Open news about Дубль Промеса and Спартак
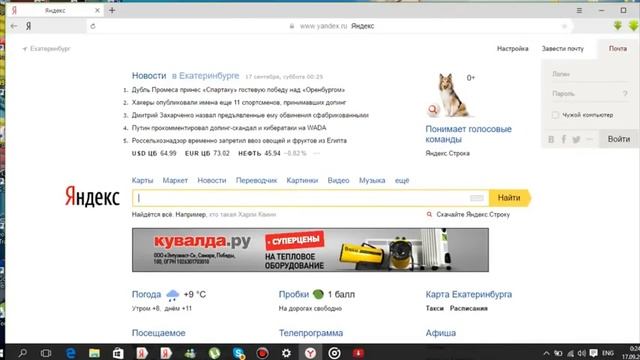Image resolution: width=640 pixels, height=360 pixels. [x=238, y=90]
